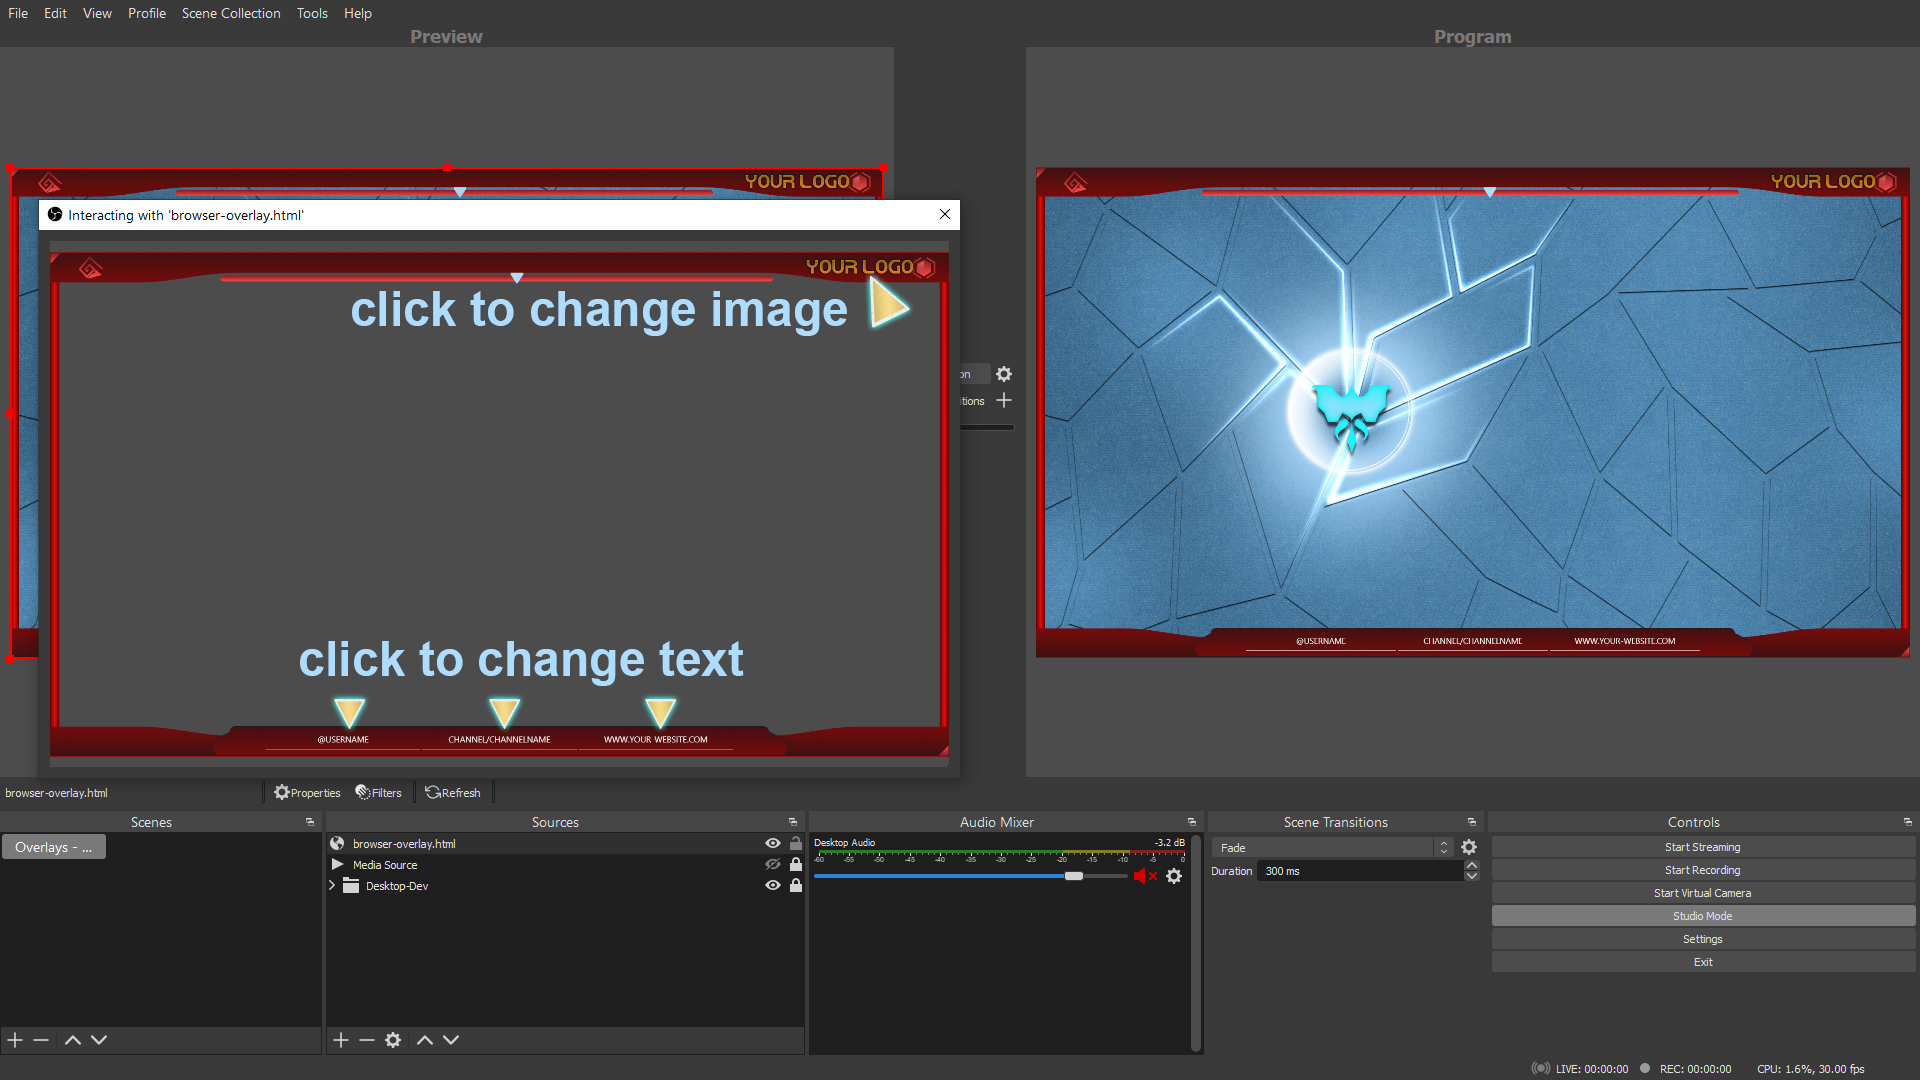Move source down with arrow icon
Viewport: 1920px width, 1080px height.
(x=451, y=1040)
